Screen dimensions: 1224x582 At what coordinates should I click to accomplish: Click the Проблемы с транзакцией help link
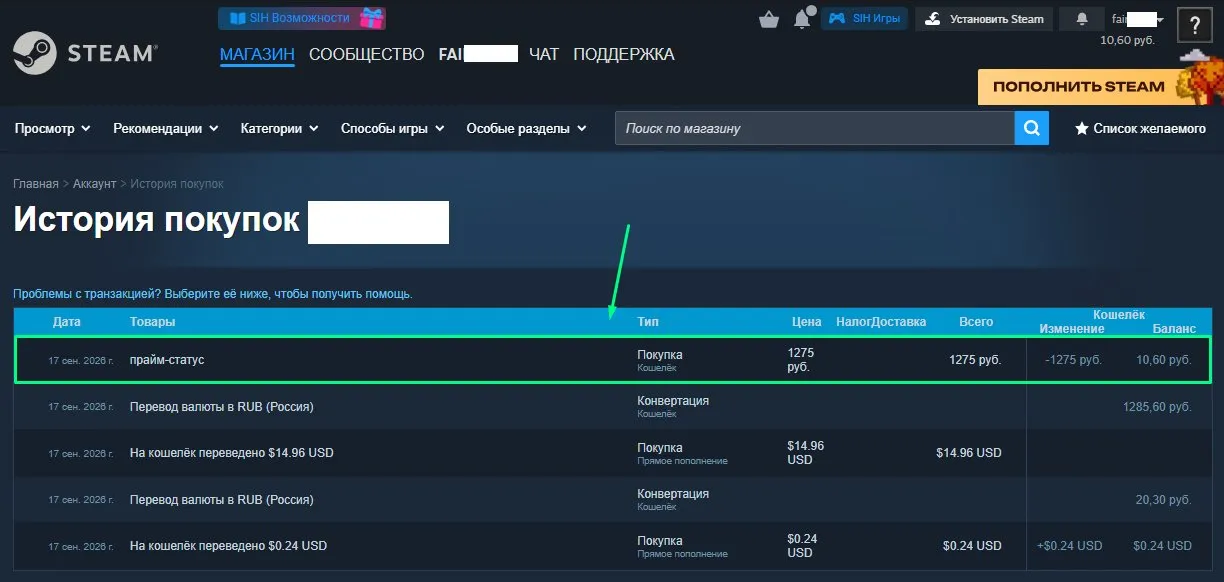click(212, 294)
